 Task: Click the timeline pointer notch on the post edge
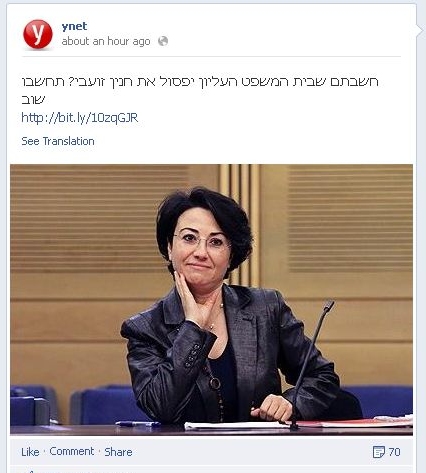[421, 29]
